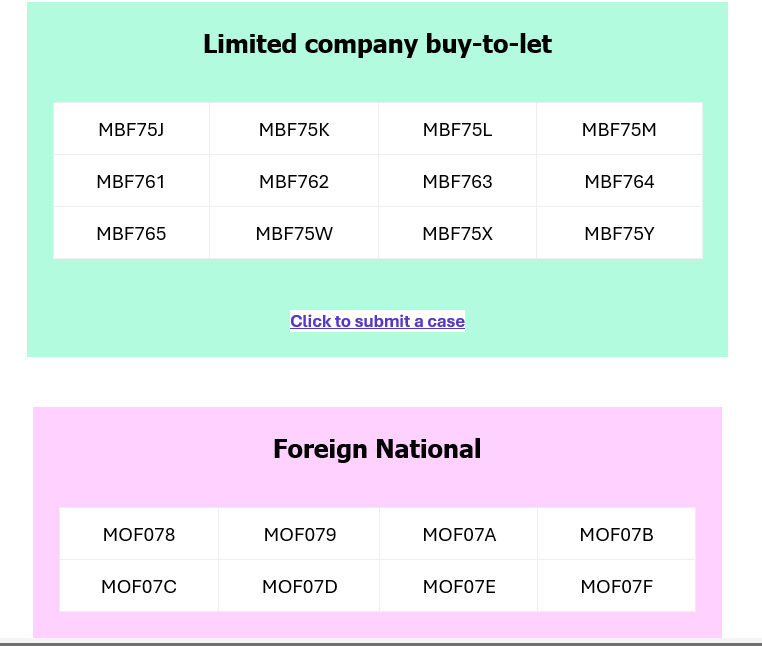Viewport: 762px width, 646px height.
Task: Select the MBF764 cell
Action: pyautogui.click(x=619, y=181)
